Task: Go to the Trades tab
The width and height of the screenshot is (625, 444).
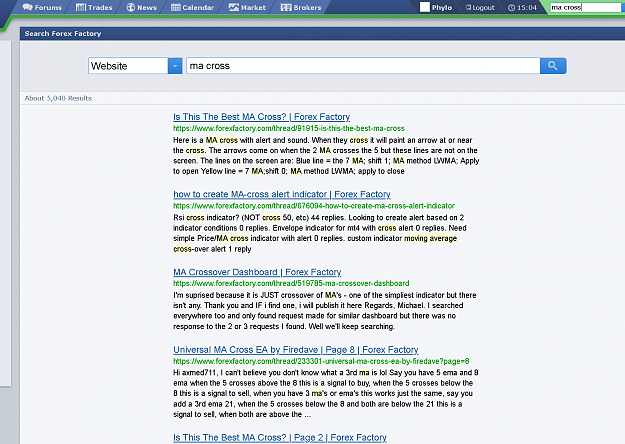Action: [94, 8]
